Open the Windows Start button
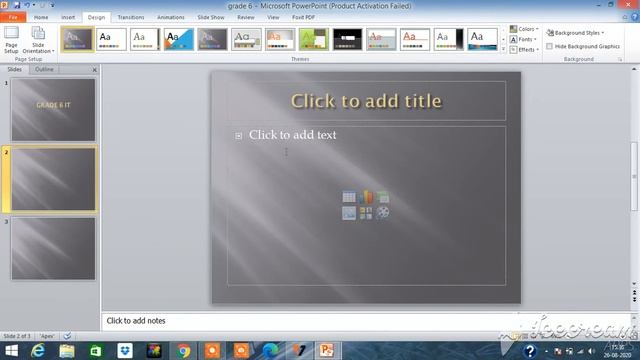Viewport: 640px width, 360px height. (11, 351)
